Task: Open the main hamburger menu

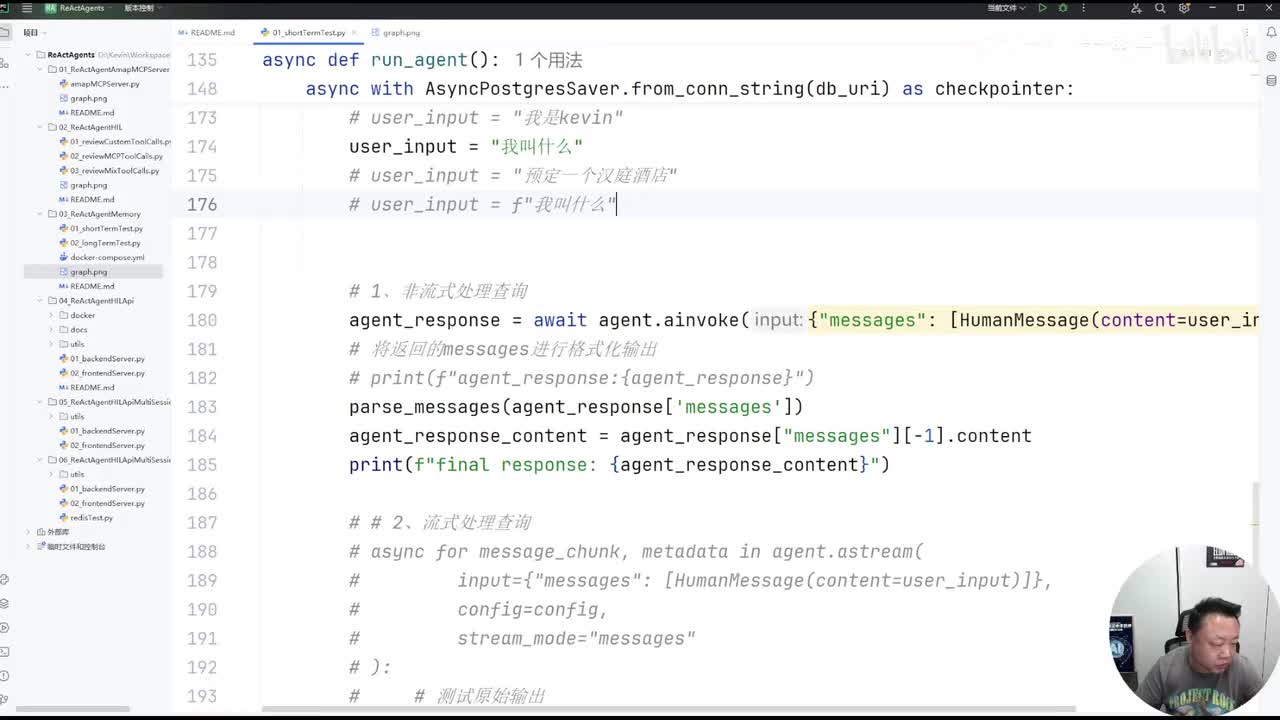Action: click(27, 8)
